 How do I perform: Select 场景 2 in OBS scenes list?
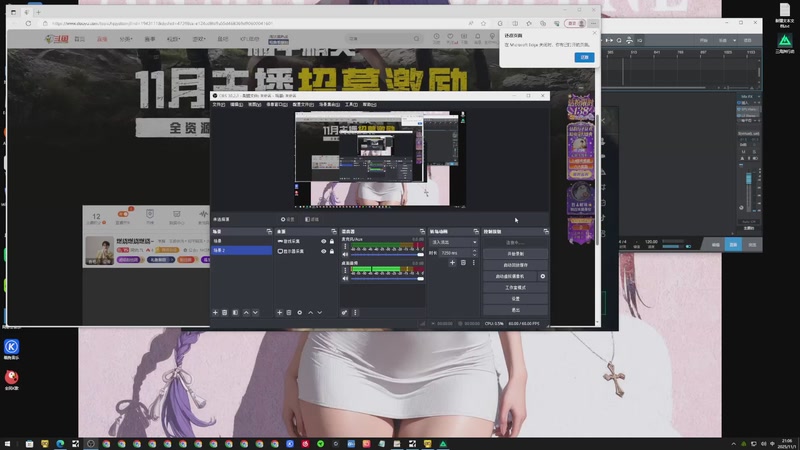[x=242, y=251]
